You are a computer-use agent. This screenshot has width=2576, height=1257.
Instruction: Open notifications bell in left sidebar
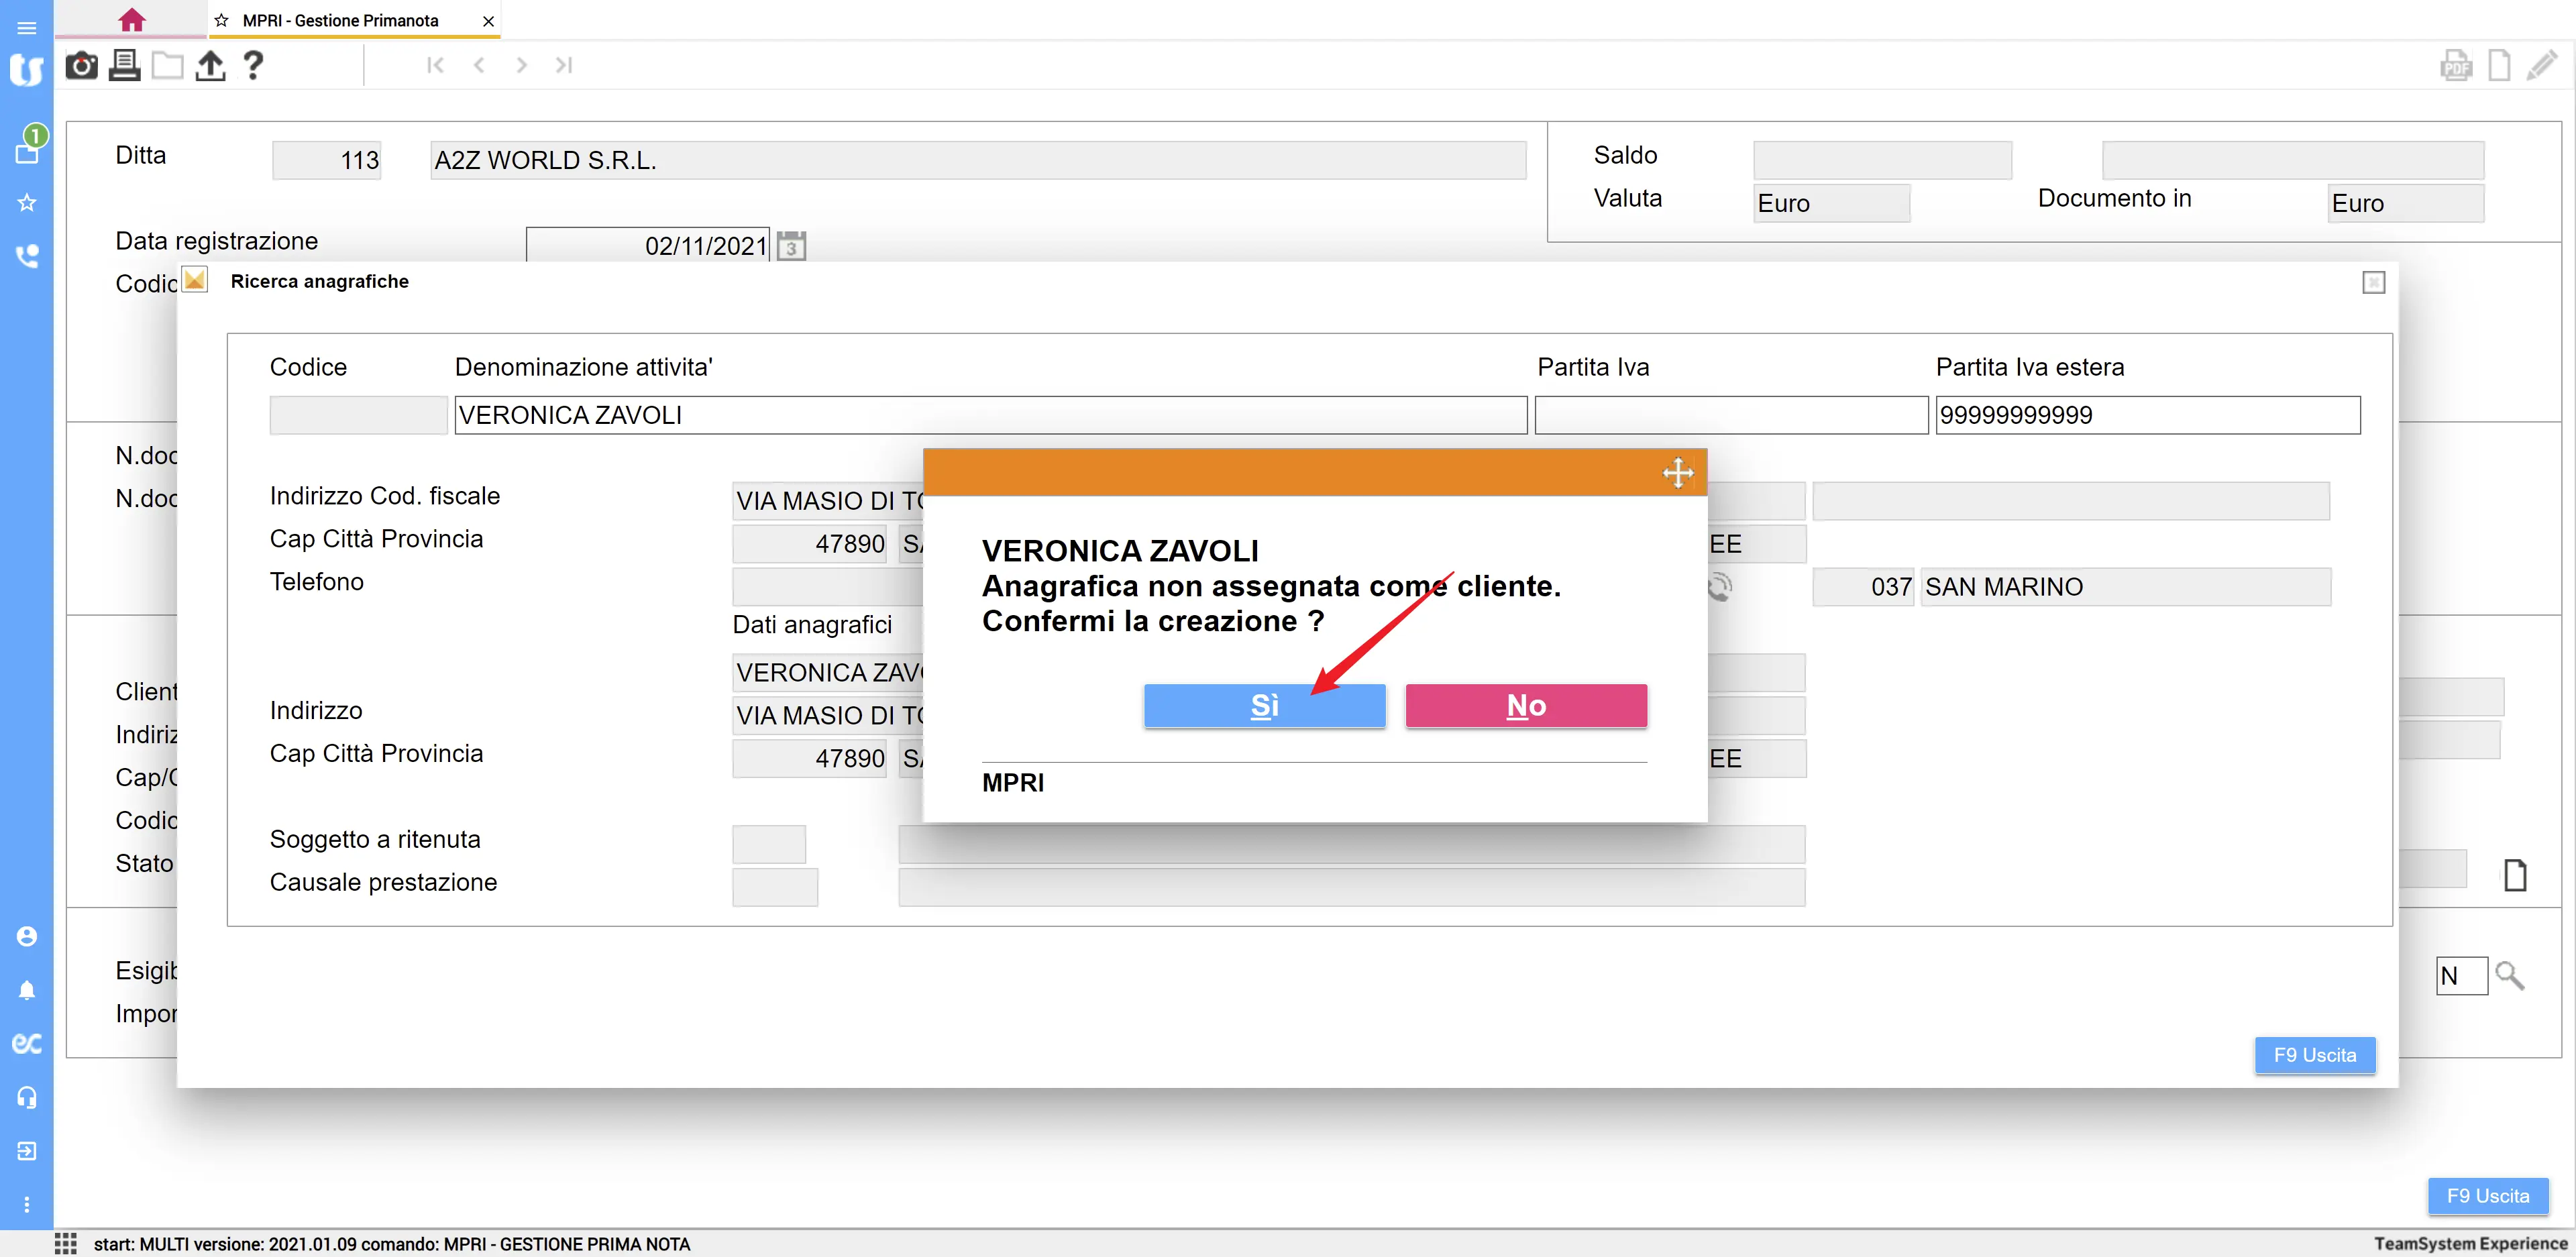coord(27,990)
